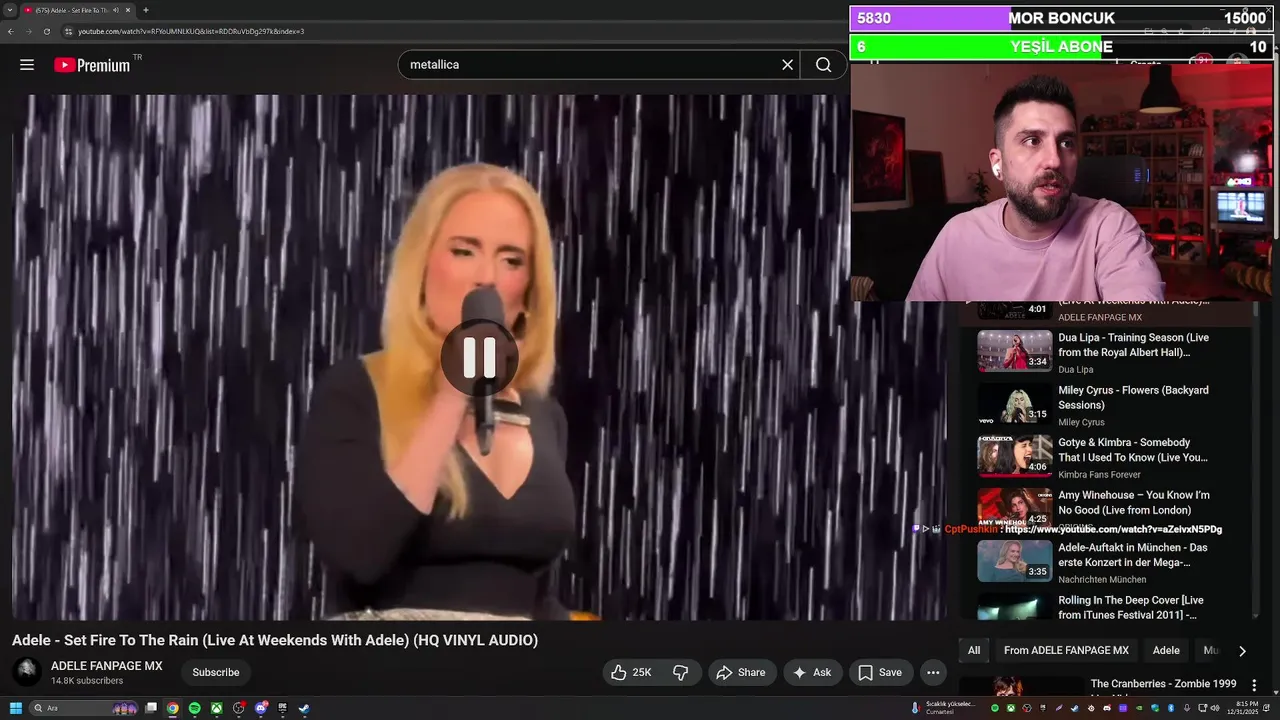Open ADELE FANPAGE MX channel name link
This screenshot has width=1280, height=720.
107,666
